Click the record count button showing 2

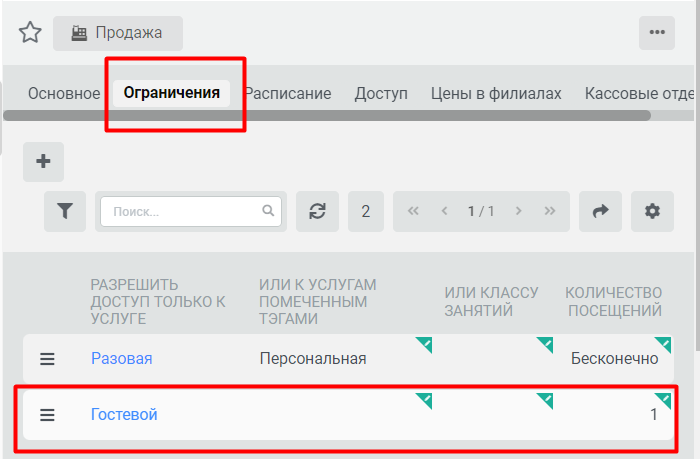[x=366, y=211]
